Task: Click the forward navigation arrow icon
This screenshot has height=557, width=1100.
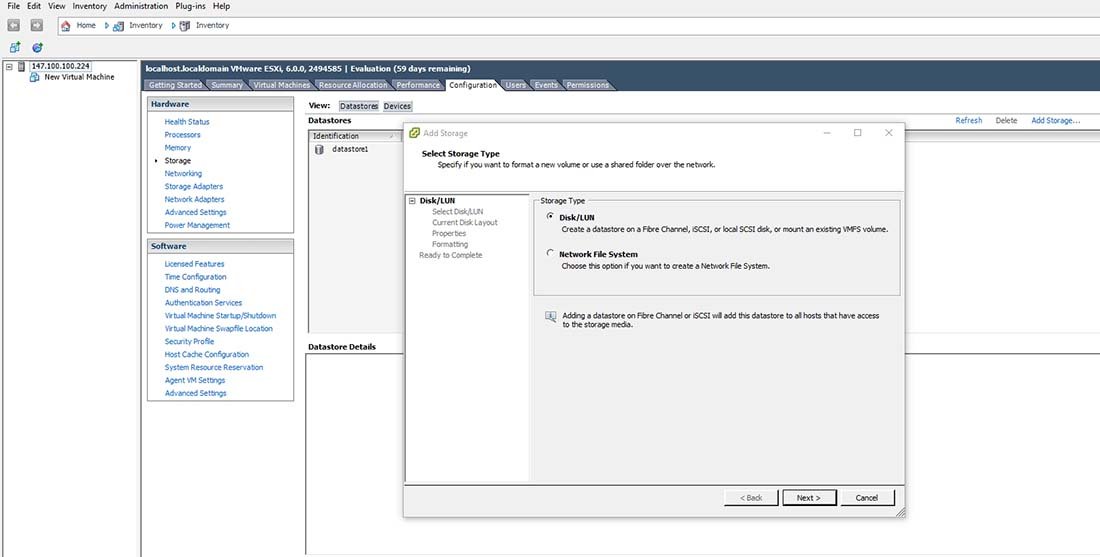Action: tap(36, 25)
